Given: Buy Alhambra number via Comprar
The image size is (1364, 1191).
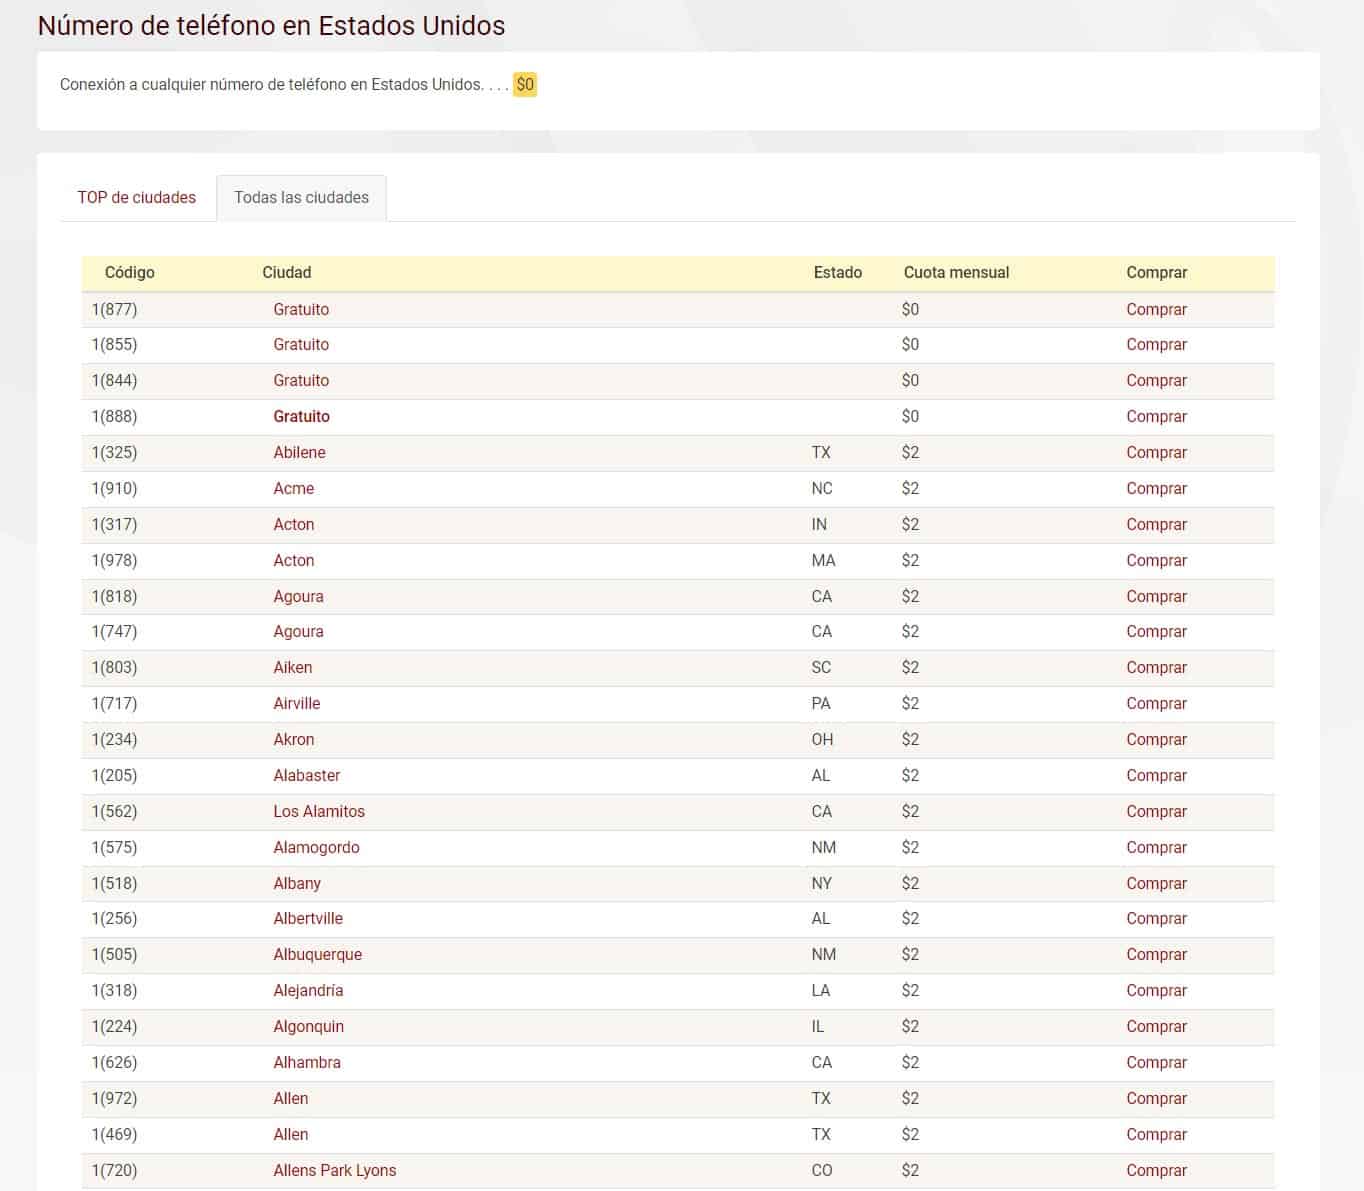Looking at the screenshot, I should click(x=1156, y=1062).
